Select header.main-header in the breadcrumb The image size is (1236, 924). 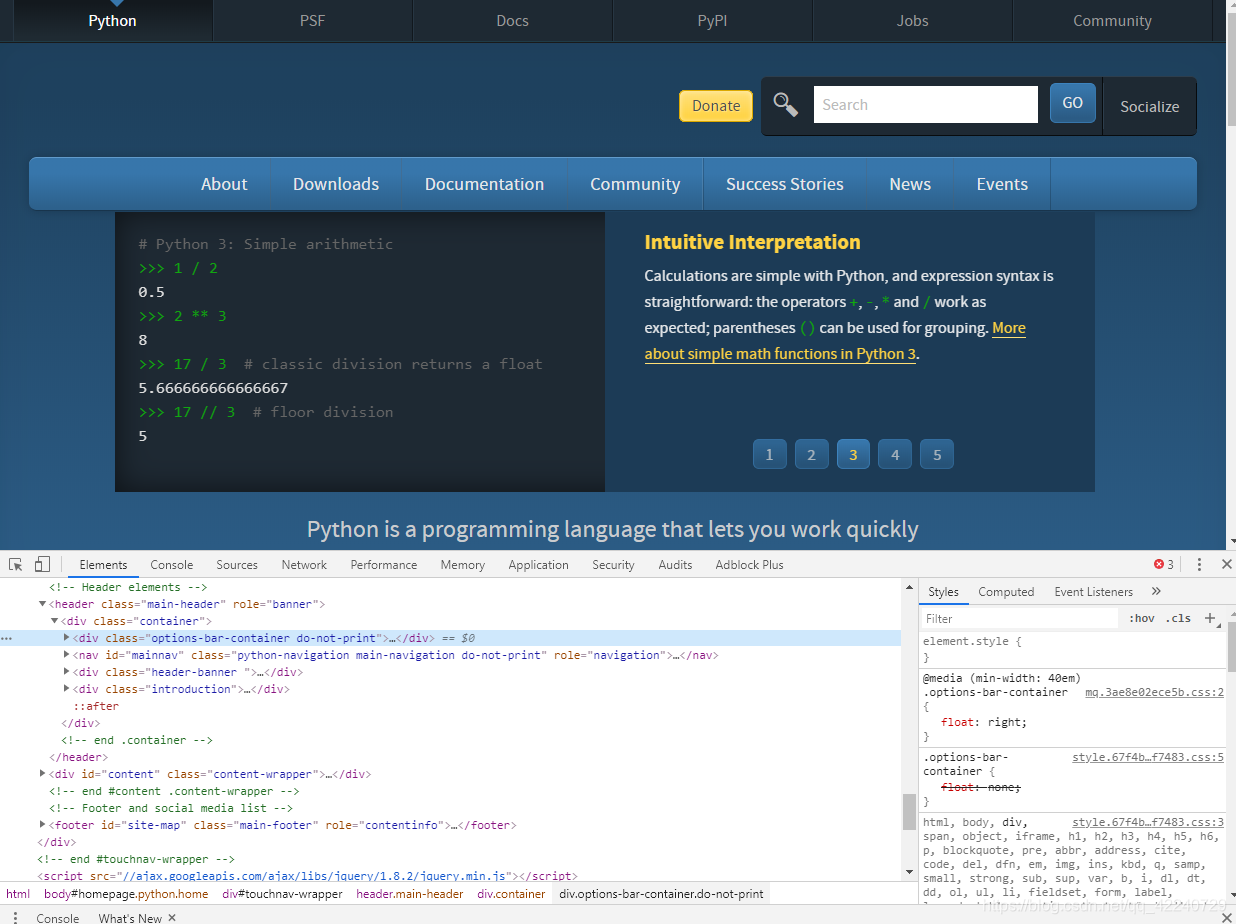pos(410,894)
